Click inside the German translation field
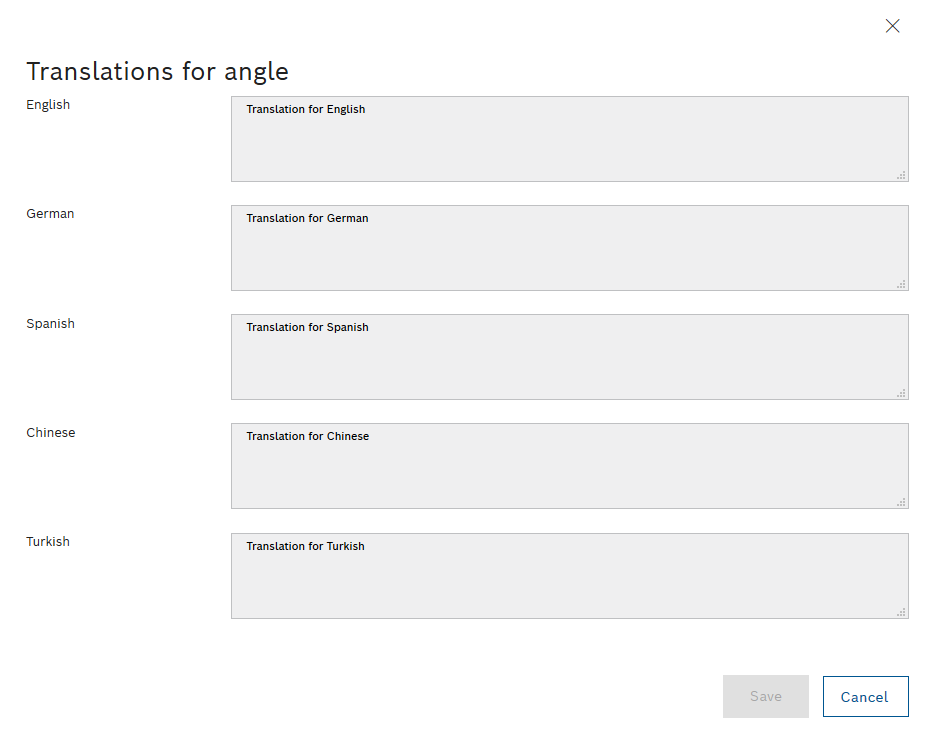Image resolution: width=933 pixels, height=744 pixels. pos(569,248)
